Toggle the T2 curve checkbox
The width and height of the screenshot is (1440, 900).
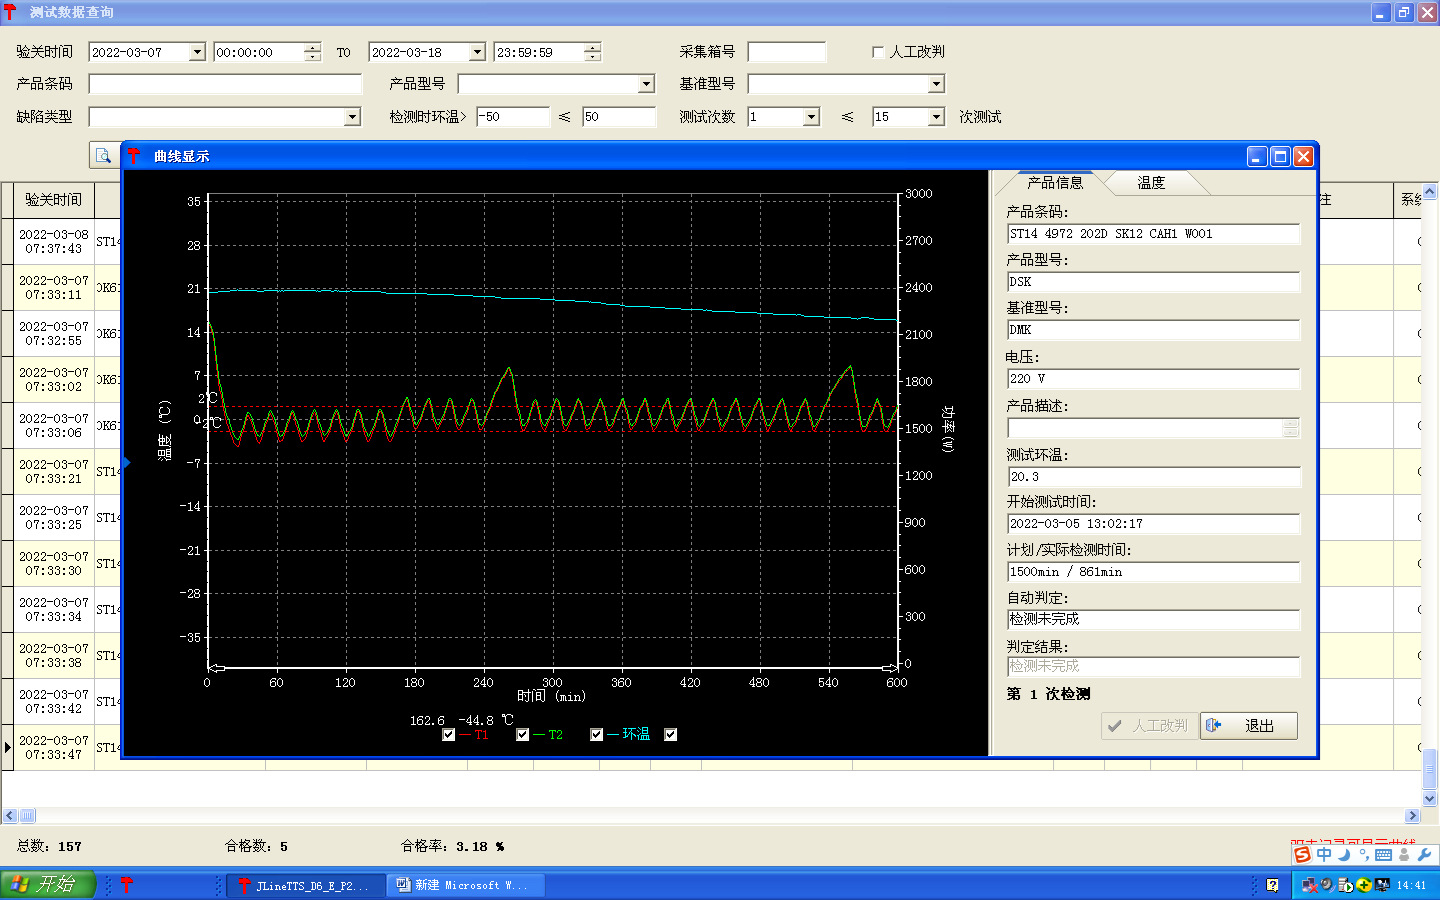coord(523,735)
